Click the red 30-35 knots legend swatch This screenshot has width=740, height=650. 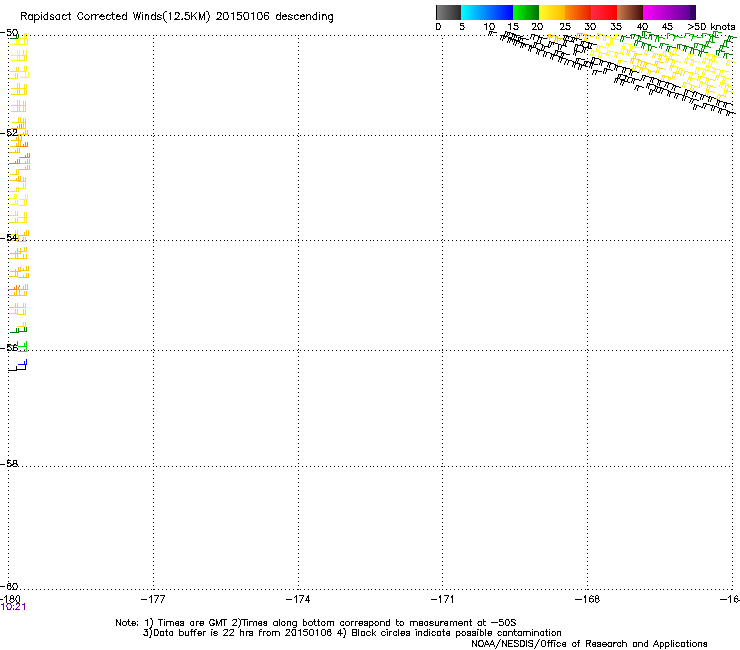604,12
